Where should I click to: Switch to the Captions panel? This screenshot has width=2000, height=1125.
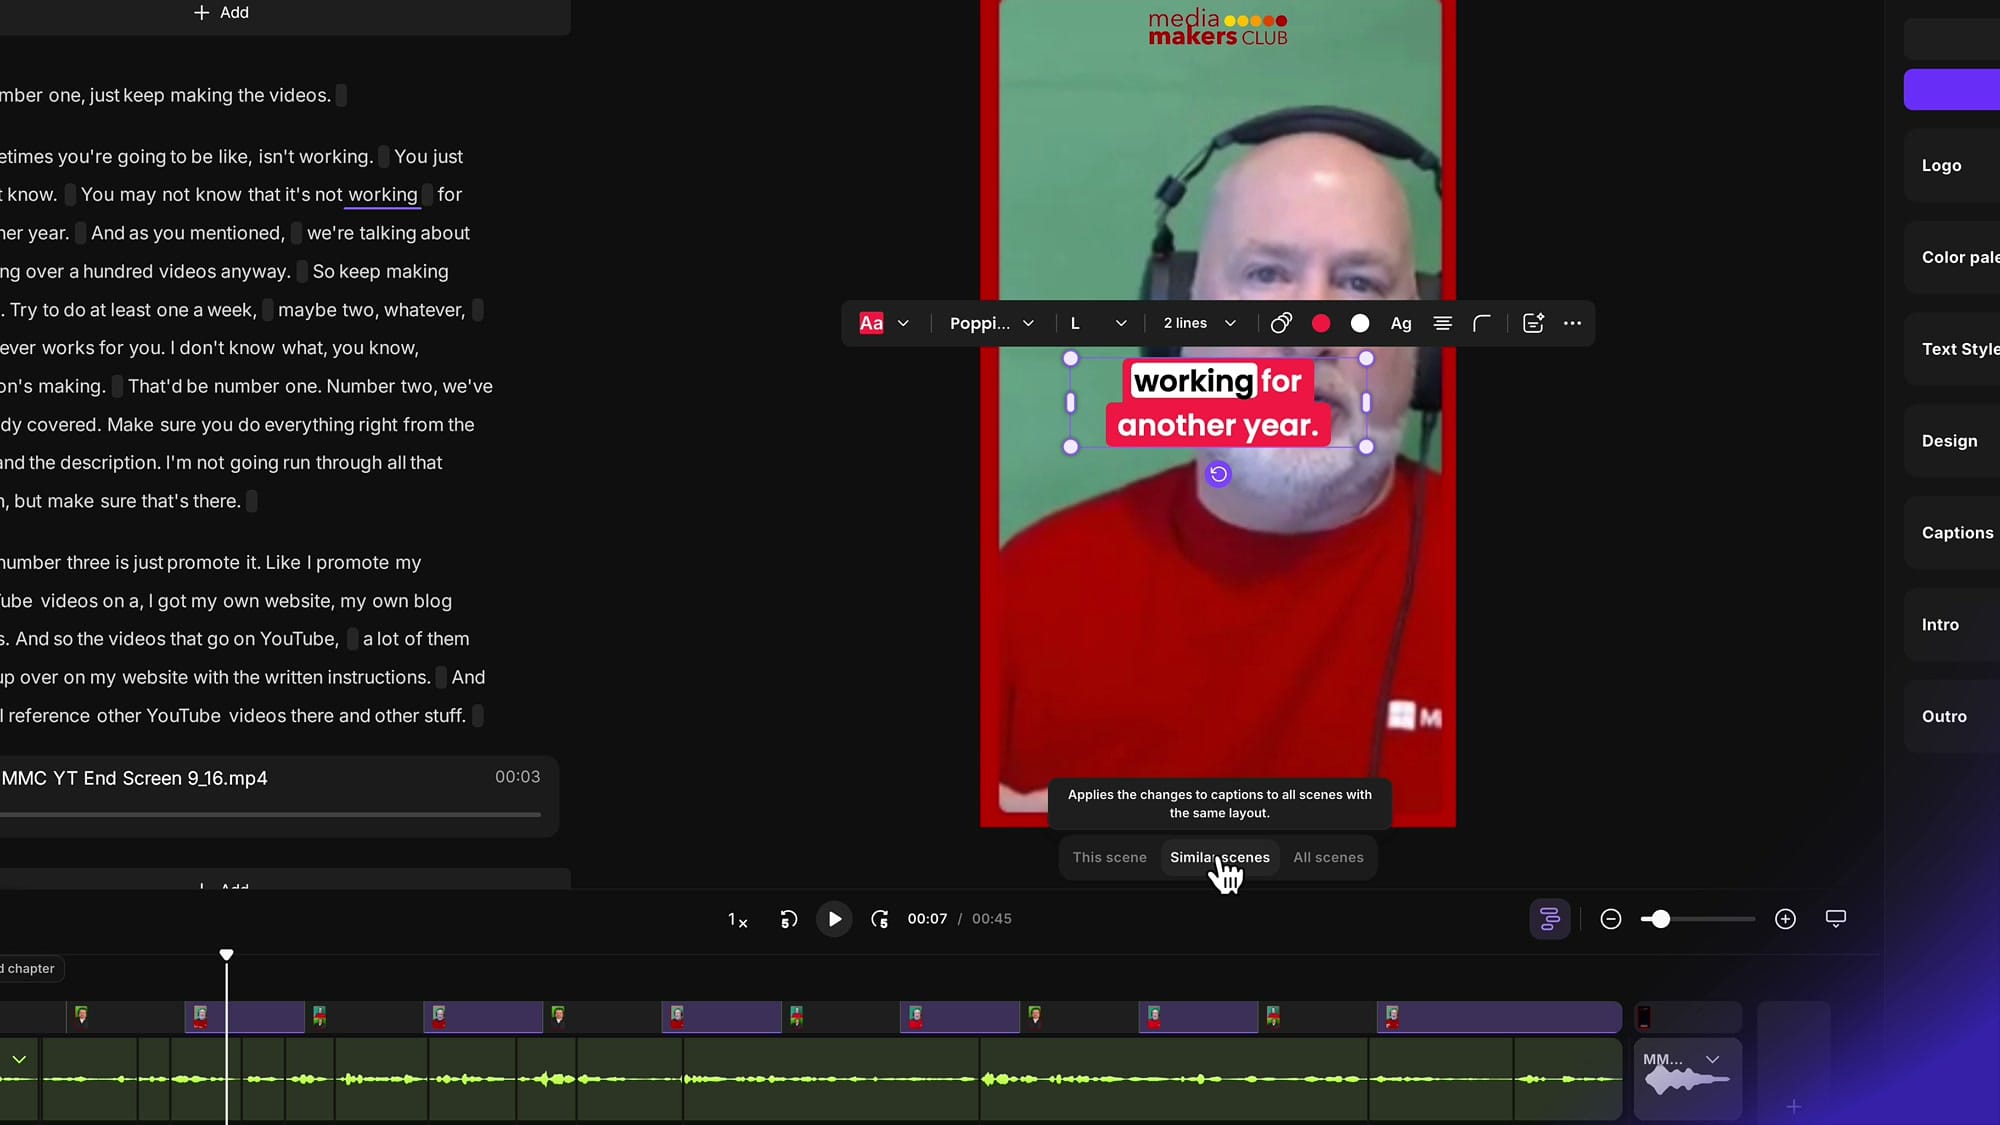coord(1956,532)
